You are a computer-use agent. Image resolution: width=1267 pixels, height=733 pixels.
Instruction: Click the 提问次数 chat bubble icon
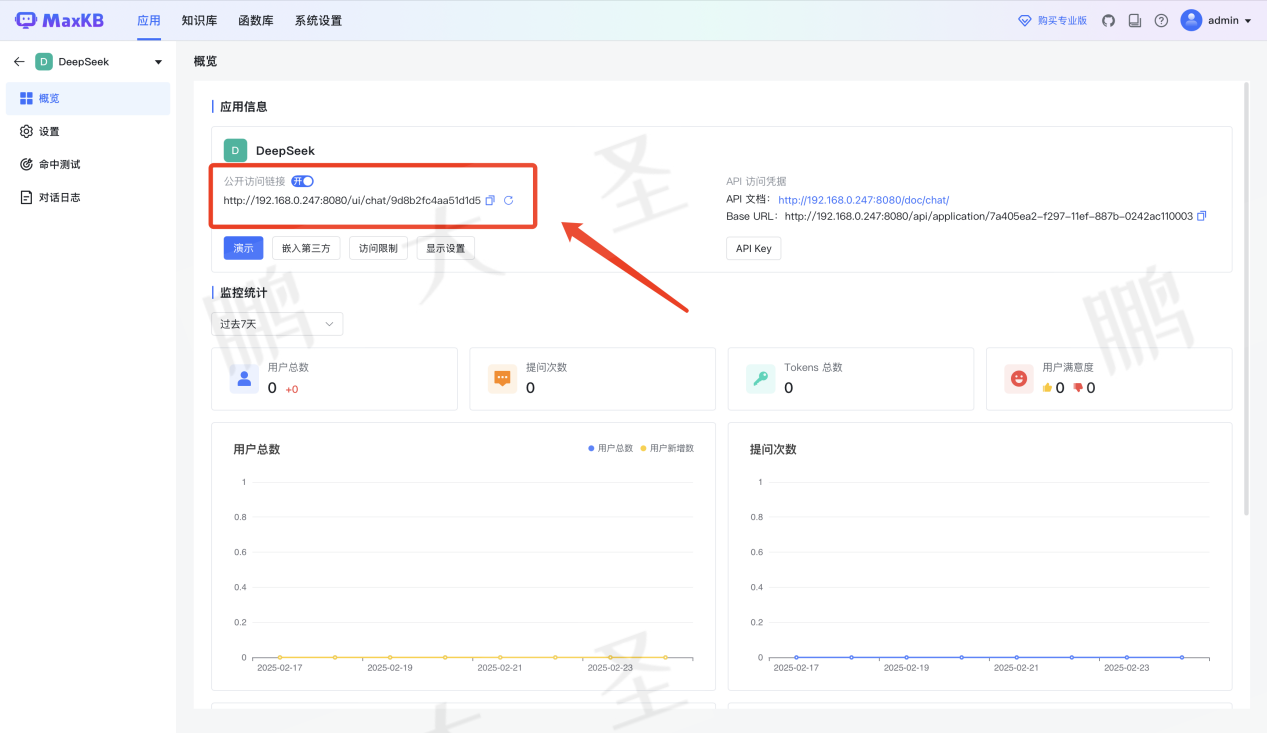pos(502,379)
